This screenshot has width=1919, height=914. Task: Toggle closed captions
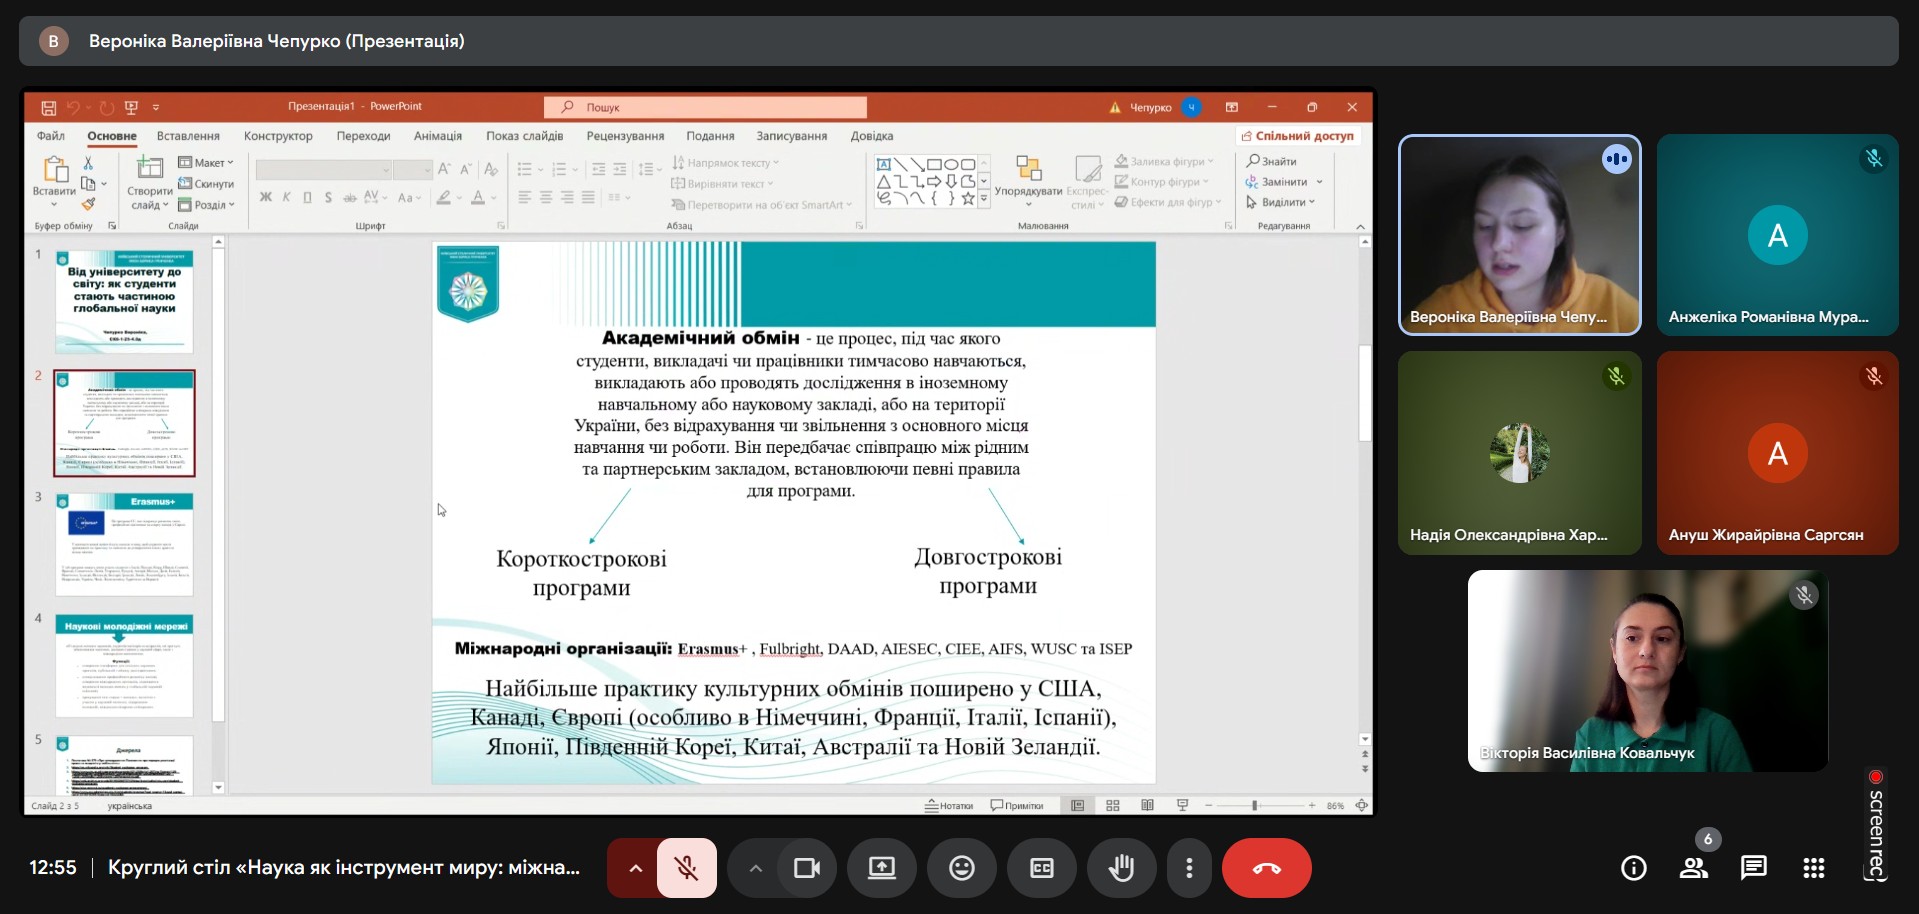point(1041,868)
